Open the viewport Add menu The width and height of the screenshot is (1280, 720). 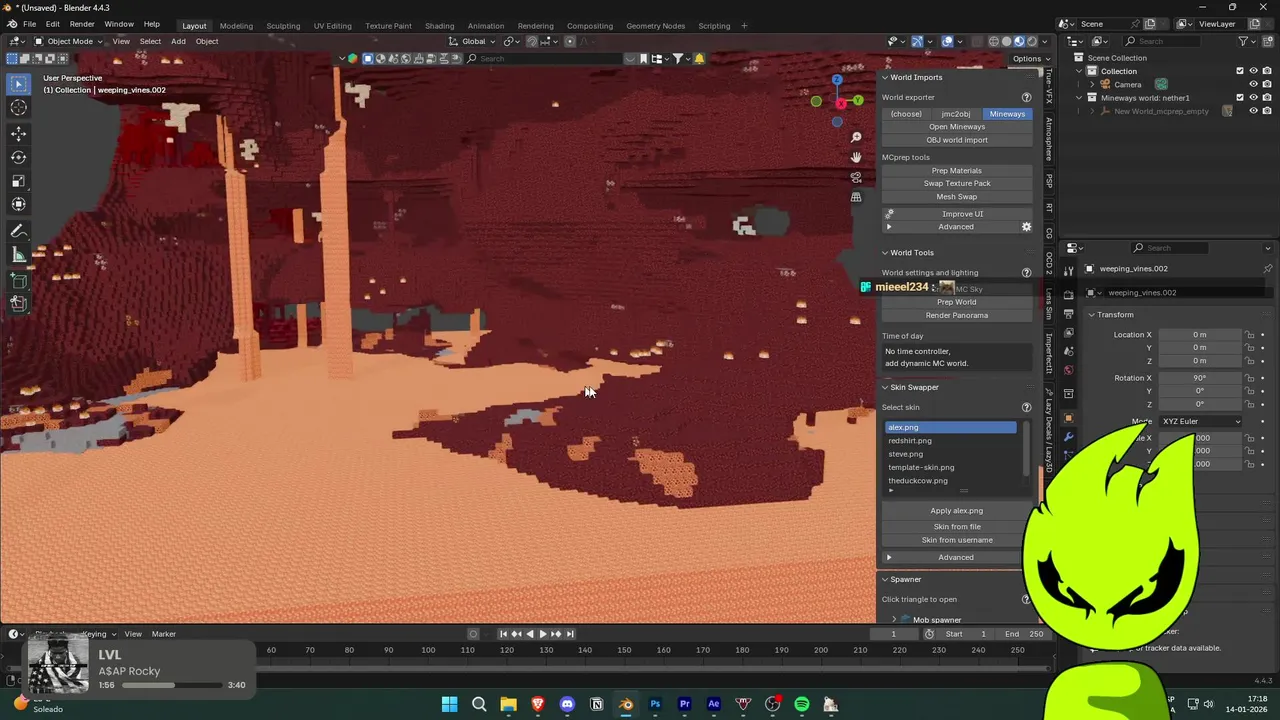click(x=178, y=41)
